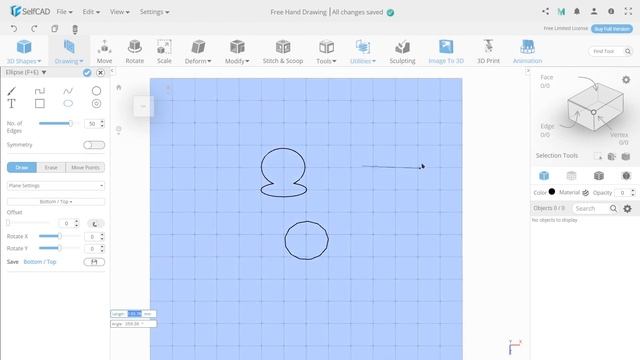This screenshot has height=360, width=640.
Task: Toggle the switch next to Offset
Action: [x=96, y=223]
